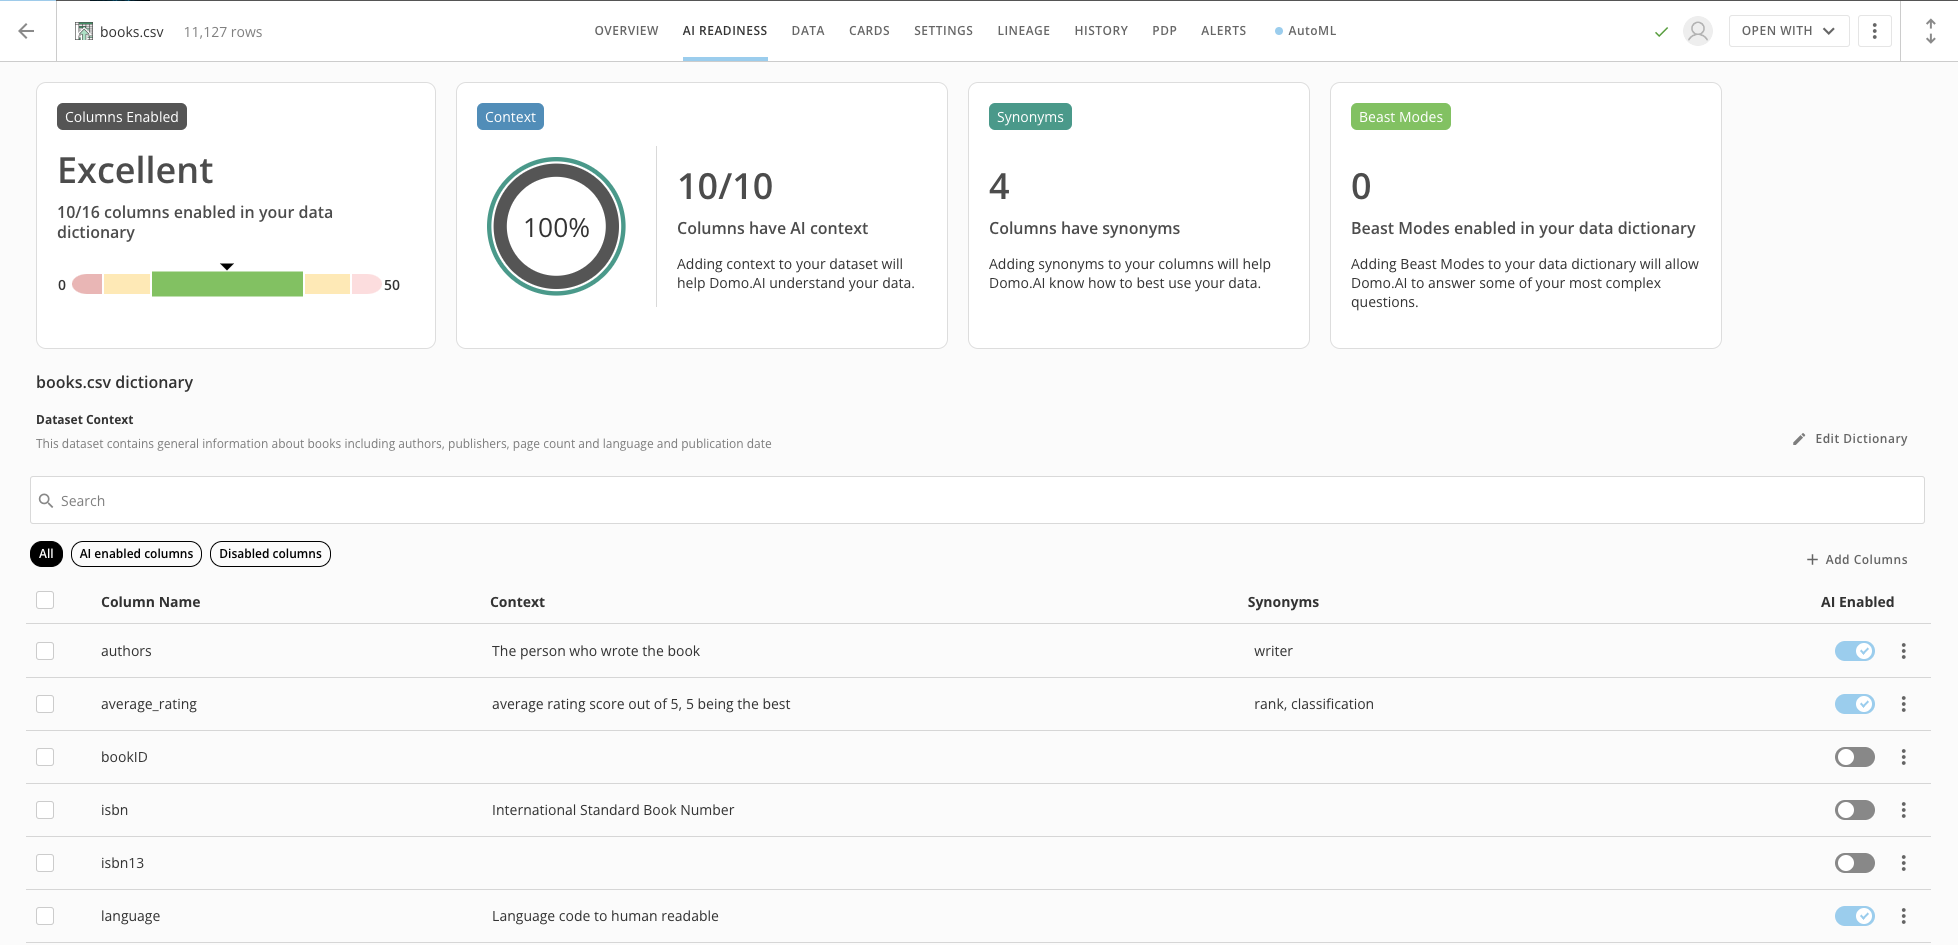The width and height of the screenshot is (1958, 945).
Task: Click Add Columns
Action: pyautogui.click(x=1857, y=559)
